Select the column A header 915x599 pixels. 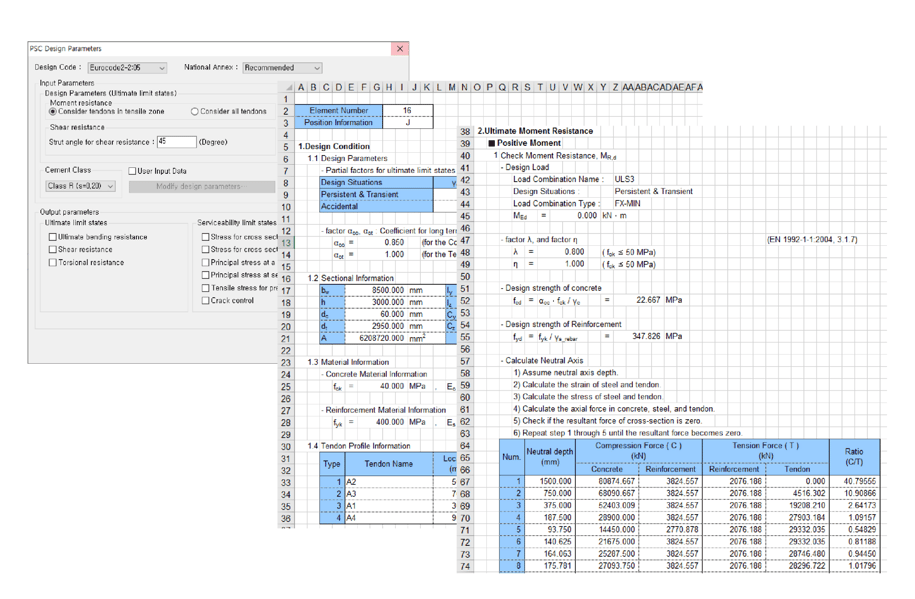pyautogui.click(x=302, y=88)
